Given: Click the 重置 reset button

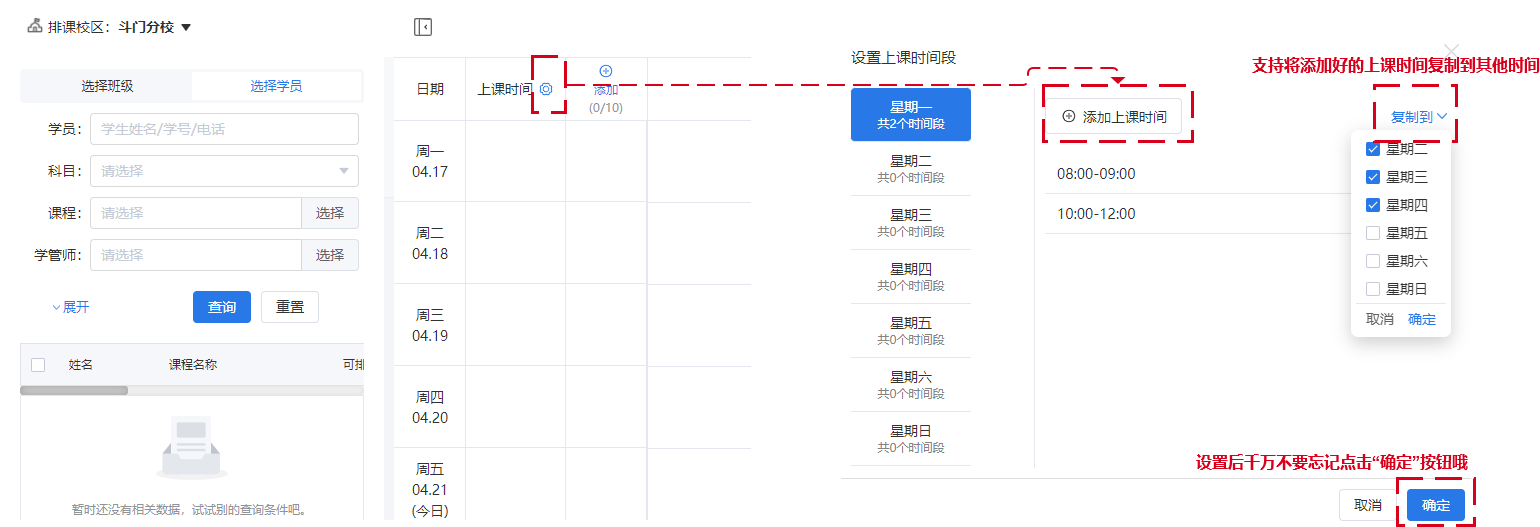Looking at the screenshot, I should point(290,307).
